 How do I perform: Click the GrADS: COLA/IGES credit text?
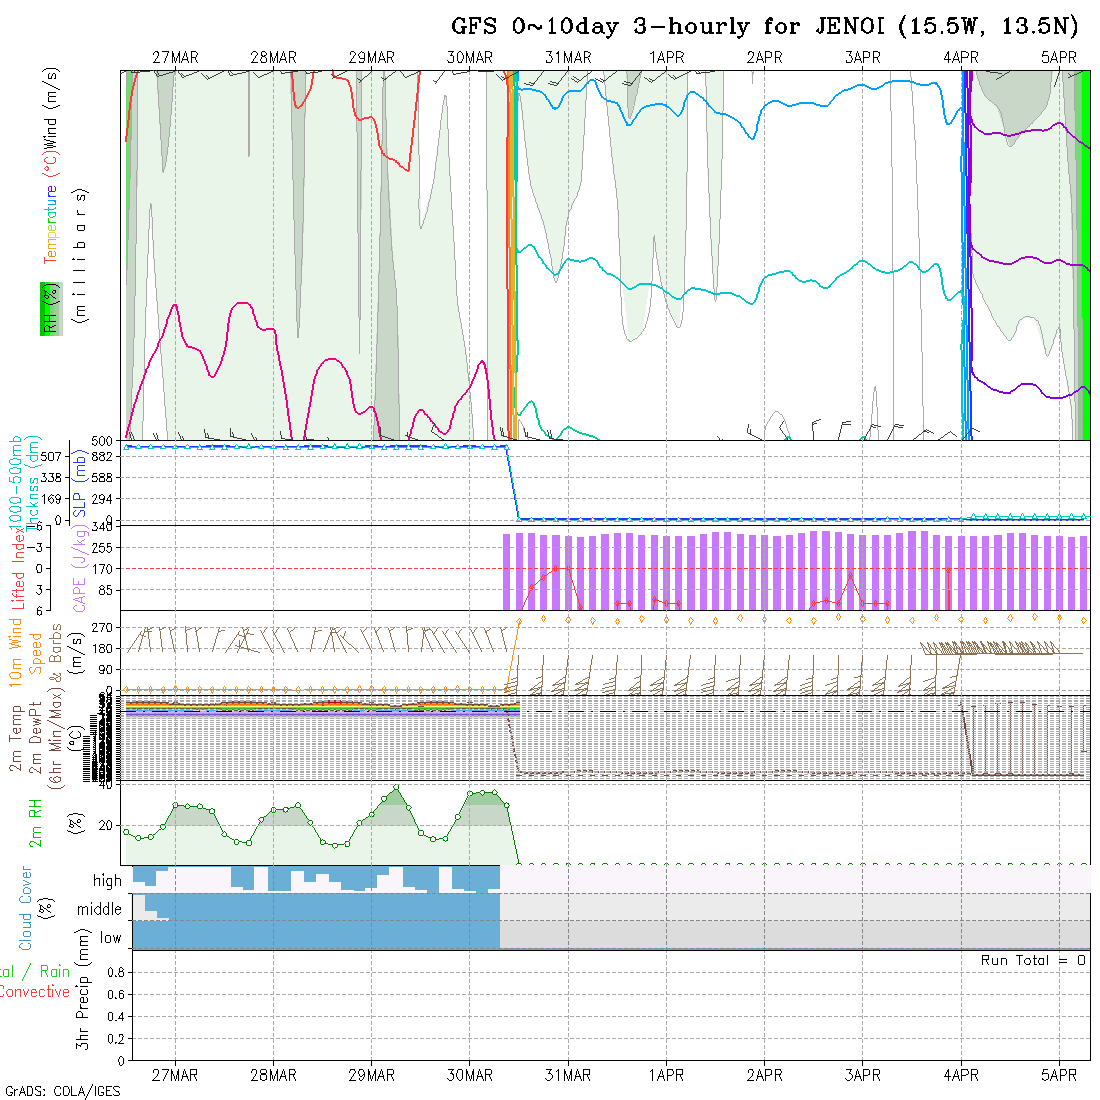(x=62, y=1091)
